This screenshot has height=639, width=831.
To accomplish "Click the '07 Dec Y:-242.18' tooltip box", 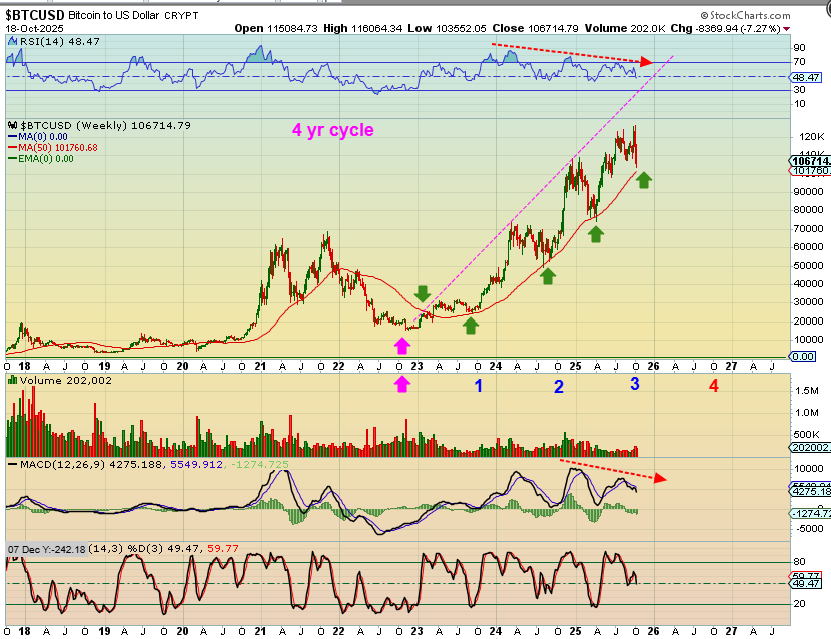I will (x=47, y=549).
